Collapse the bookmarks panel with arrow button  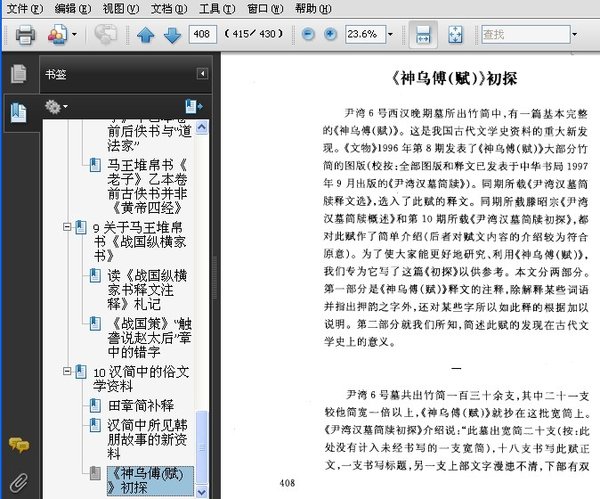[x=202, y=73]
